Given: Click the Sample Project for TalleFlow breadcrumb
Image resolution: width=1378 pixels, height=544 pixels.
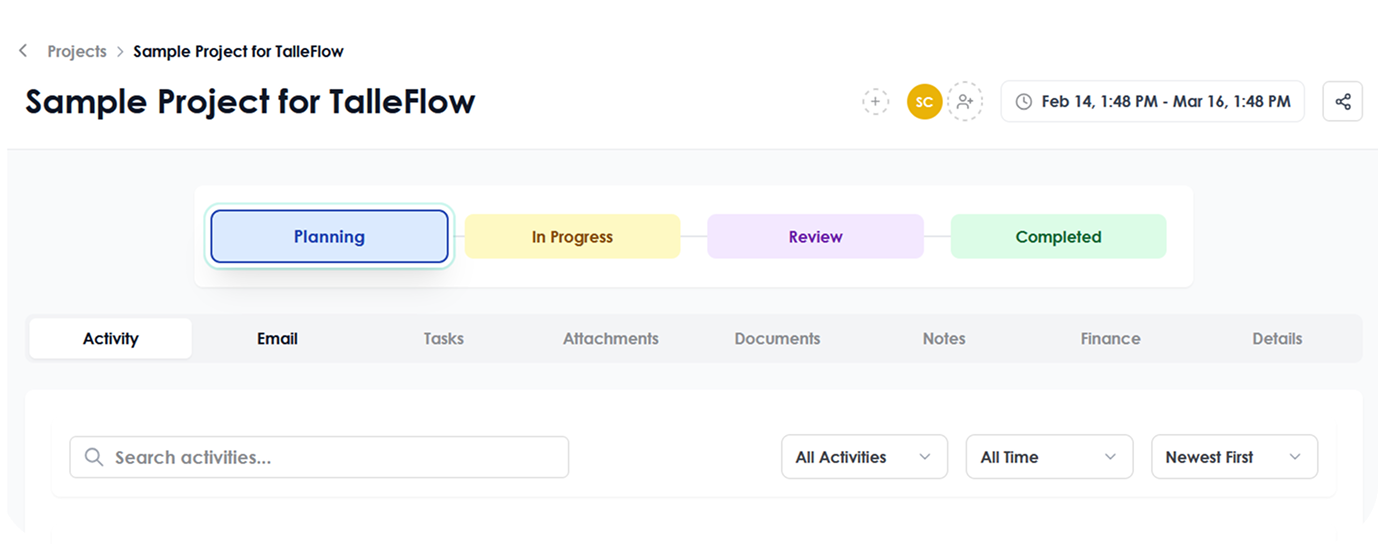Looking at the screenshot, I should (238, 51).
